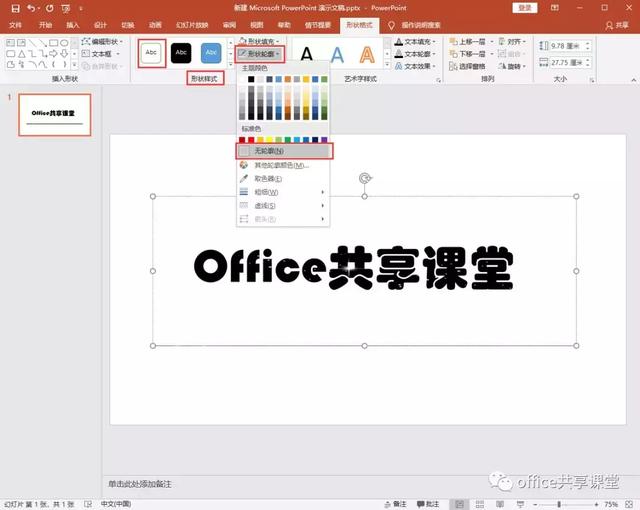Choose the blue A WordArt style
Screen dimensions: 640x510
[x=337, y=54]
